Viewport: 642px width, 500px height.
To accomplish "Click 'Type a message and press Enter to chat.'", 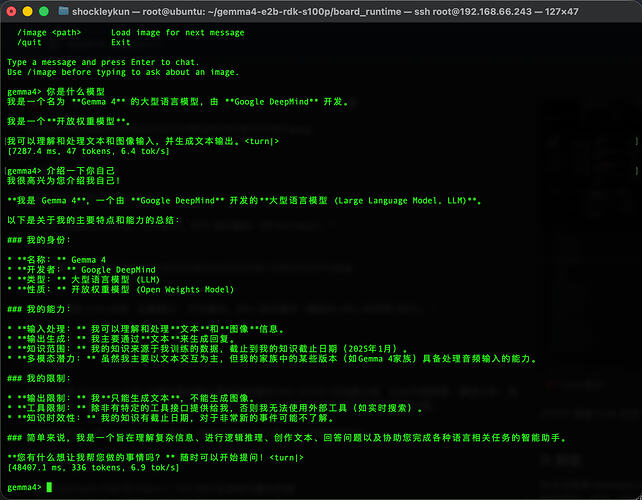I will (x=103, y=62).
